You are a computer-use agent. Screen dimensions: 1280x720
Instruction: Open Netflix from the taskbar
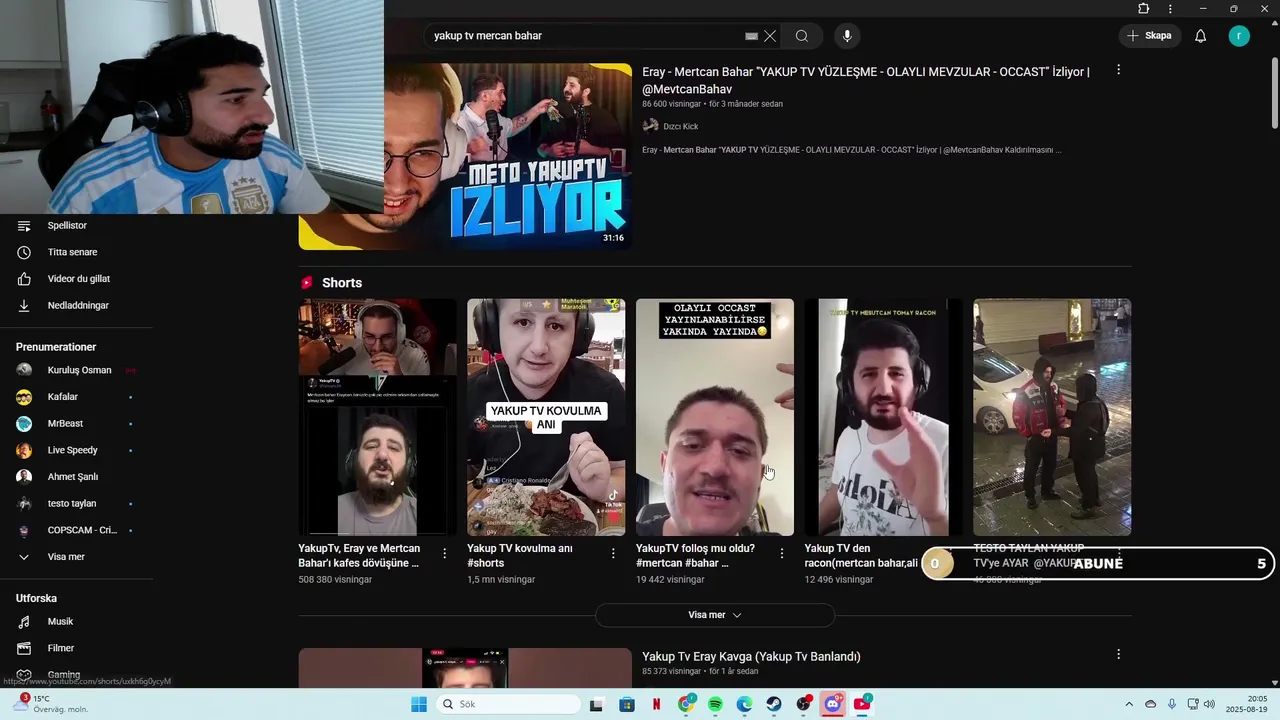(x=657, y=704)
